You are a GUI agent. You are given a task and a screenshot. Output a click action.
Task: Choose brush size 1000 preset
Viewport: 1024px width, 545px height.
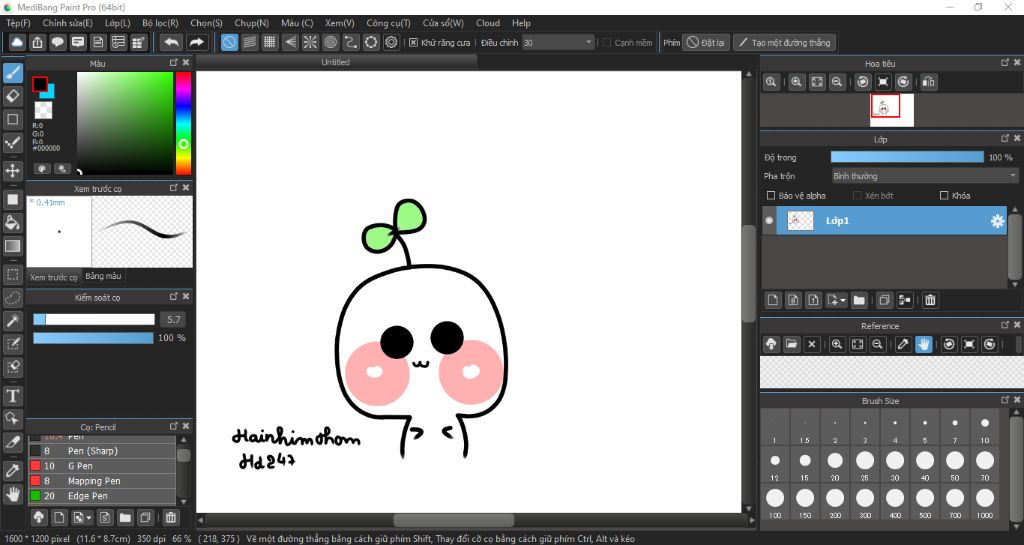coord(985,503)
